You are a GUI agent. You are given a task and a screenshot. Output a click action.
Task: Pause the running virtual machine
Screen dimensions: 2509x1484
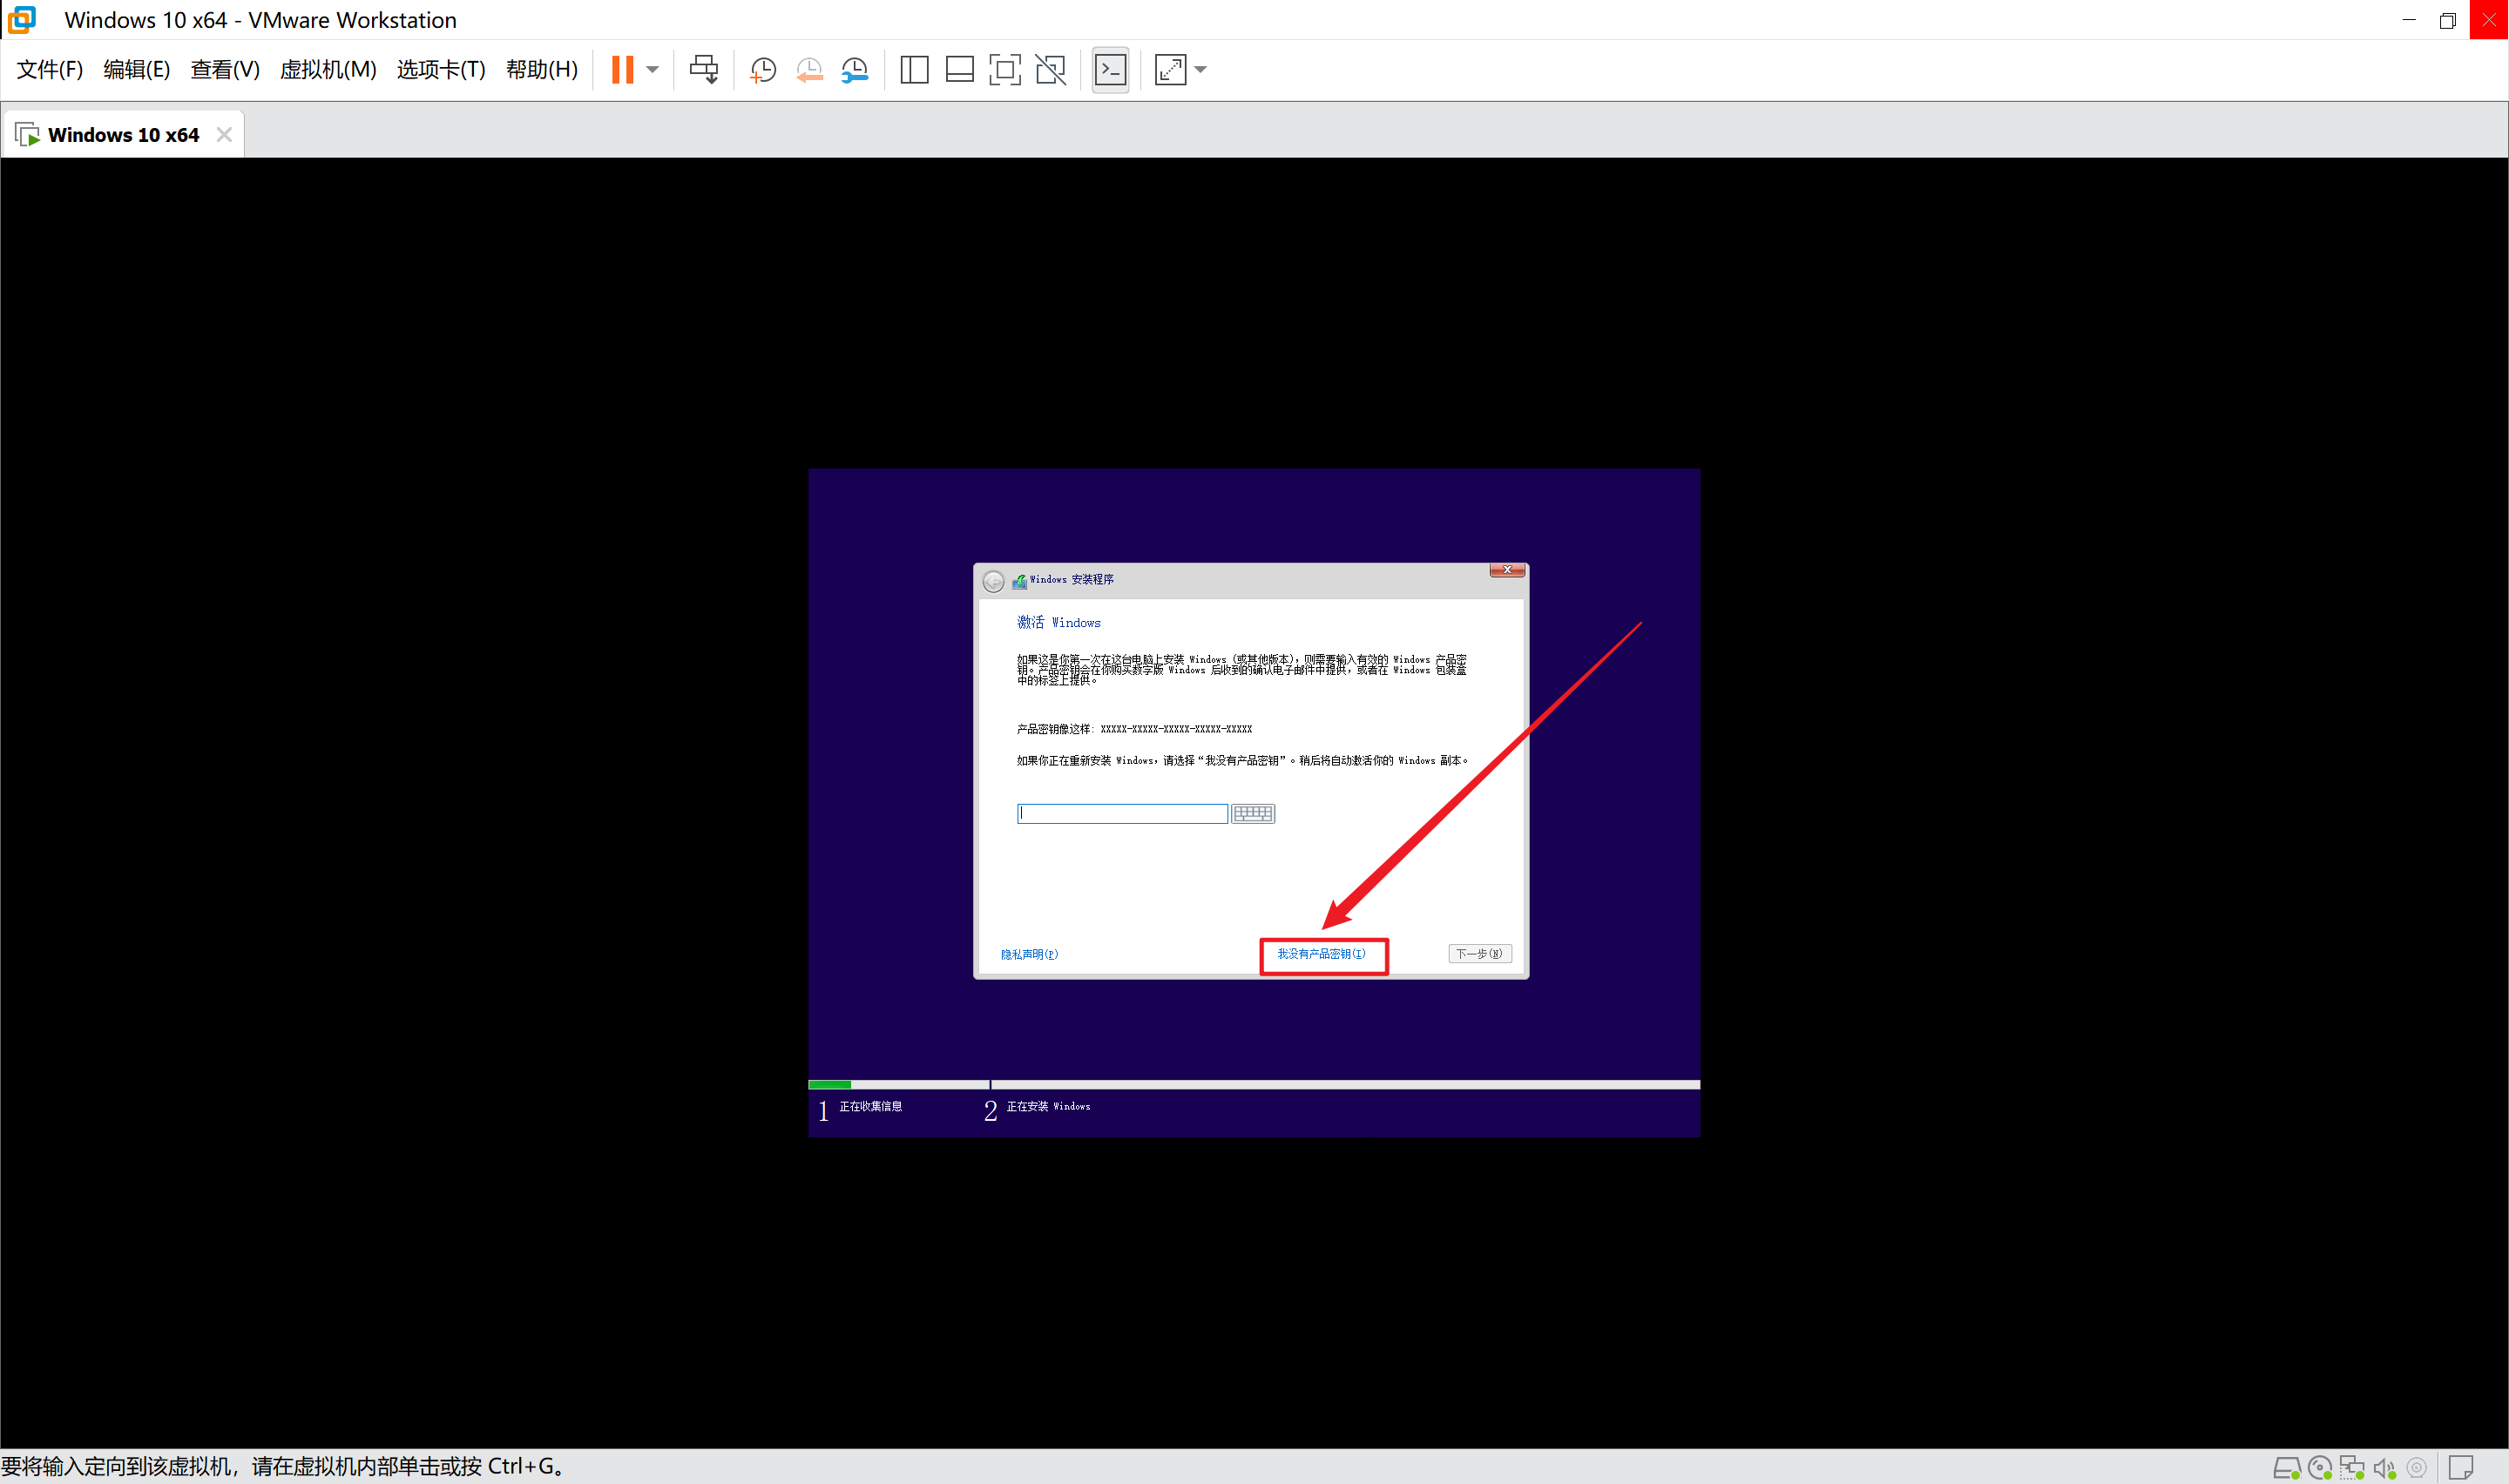[x=622, y=69]
